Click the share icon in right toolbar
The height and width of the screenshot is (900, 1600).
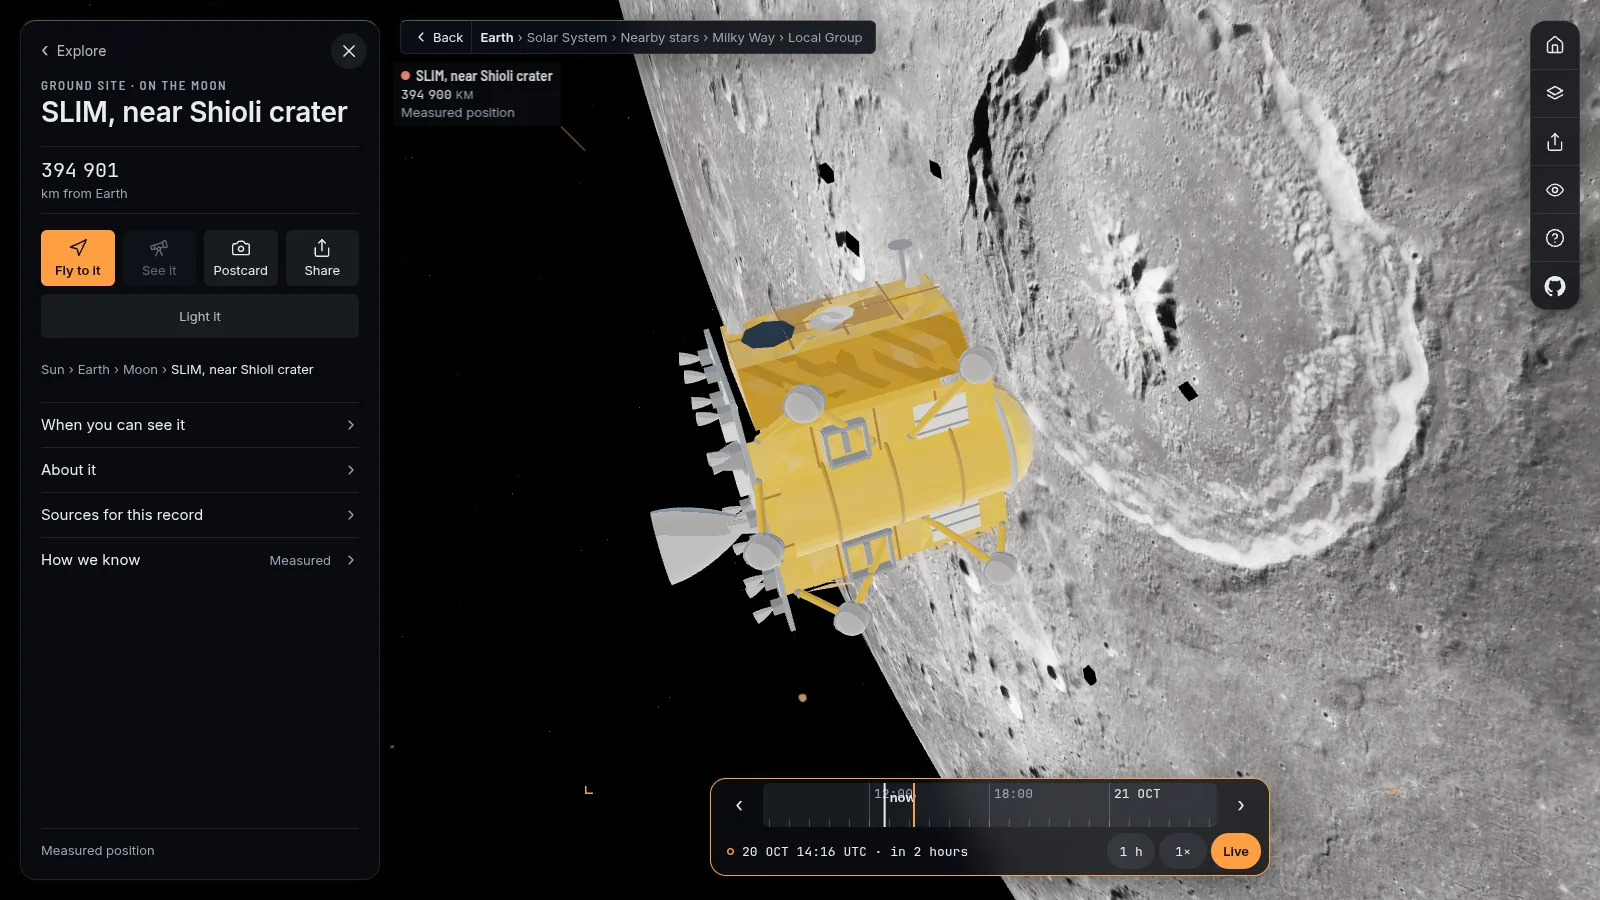pyautogui.click(x=1555, y=142)
